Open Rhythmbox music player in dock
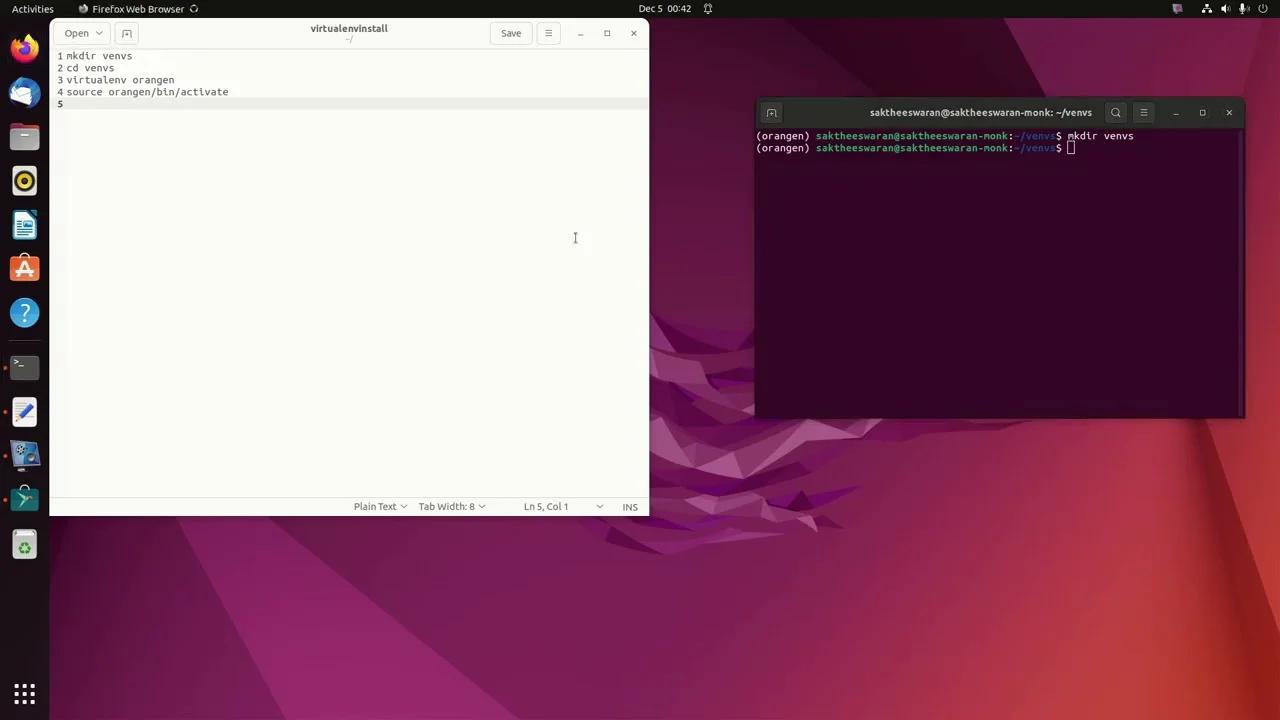 (x=25, y=181)
